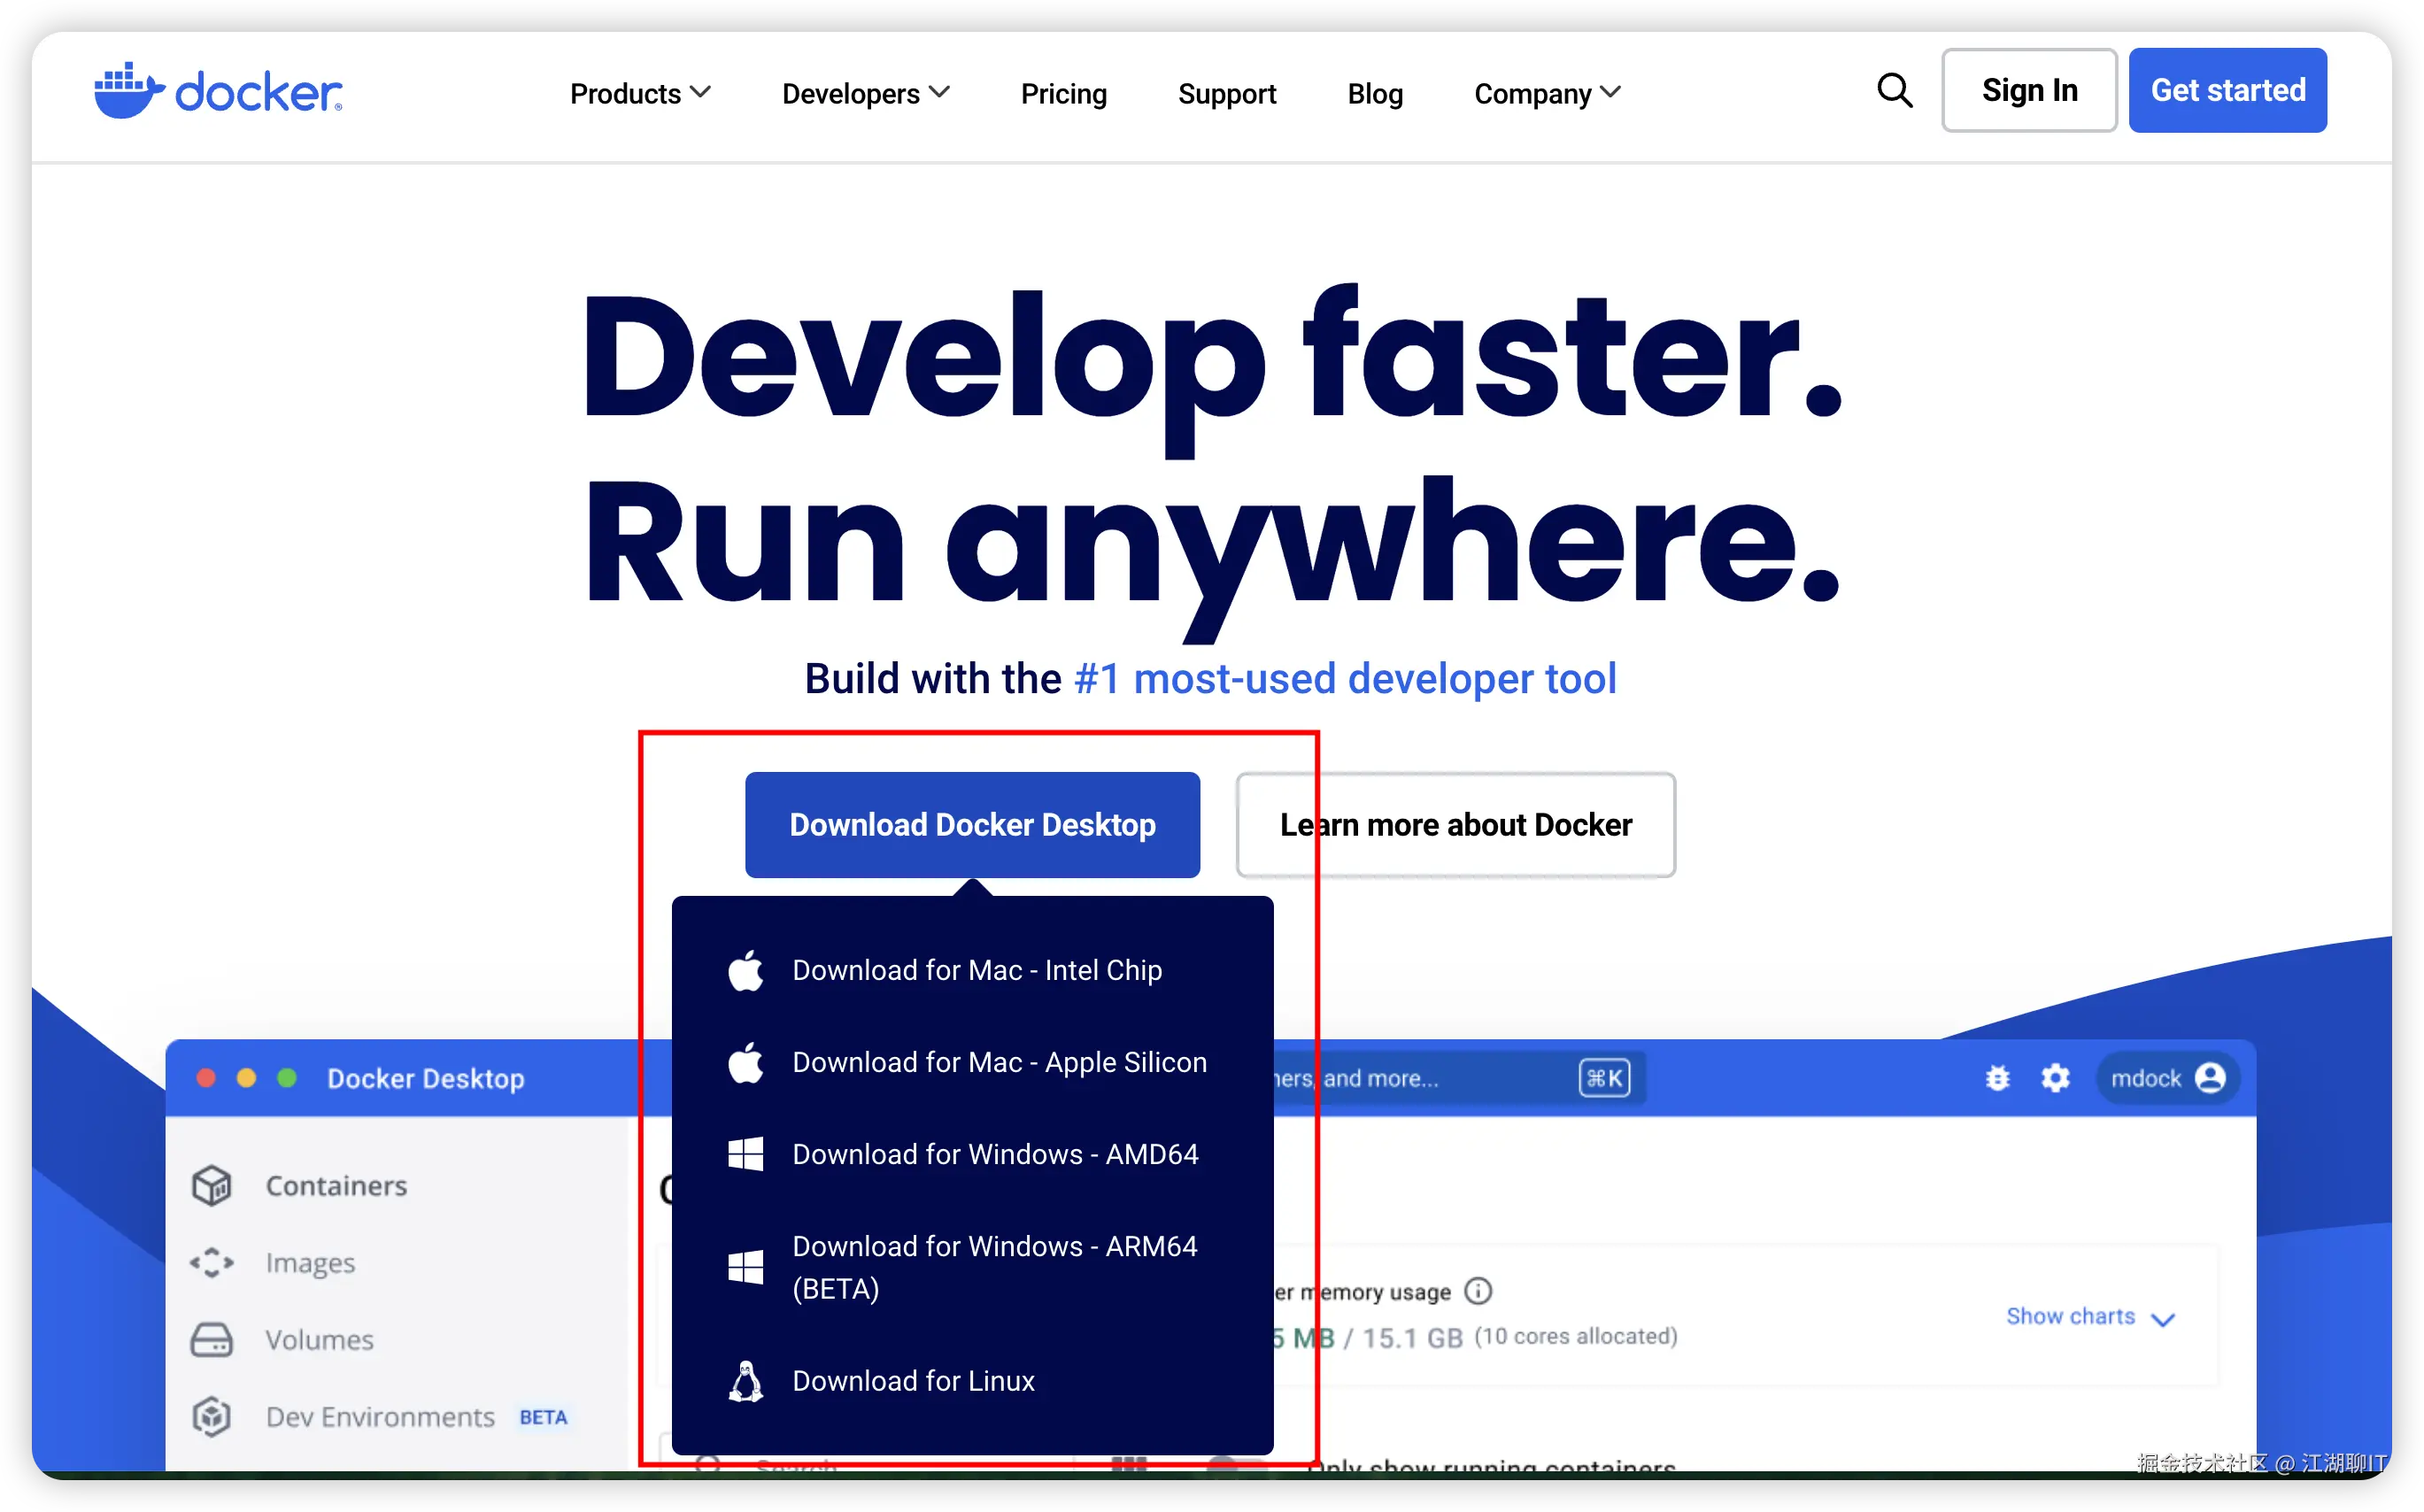
Task: Select the Images sidebar icon
Action: [x=212, y=1263]
